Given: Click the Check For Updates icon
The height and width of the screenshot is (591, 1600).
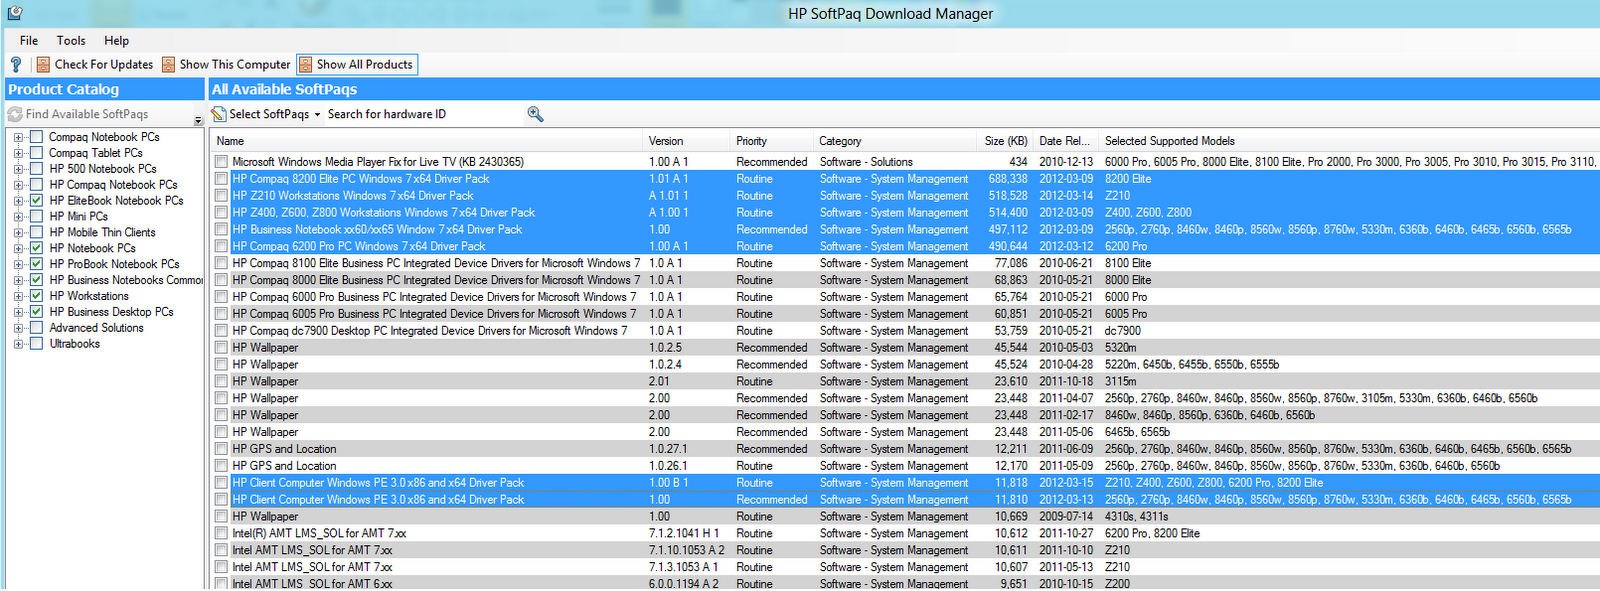Looking at the screenshot, I should pos(43,64).
